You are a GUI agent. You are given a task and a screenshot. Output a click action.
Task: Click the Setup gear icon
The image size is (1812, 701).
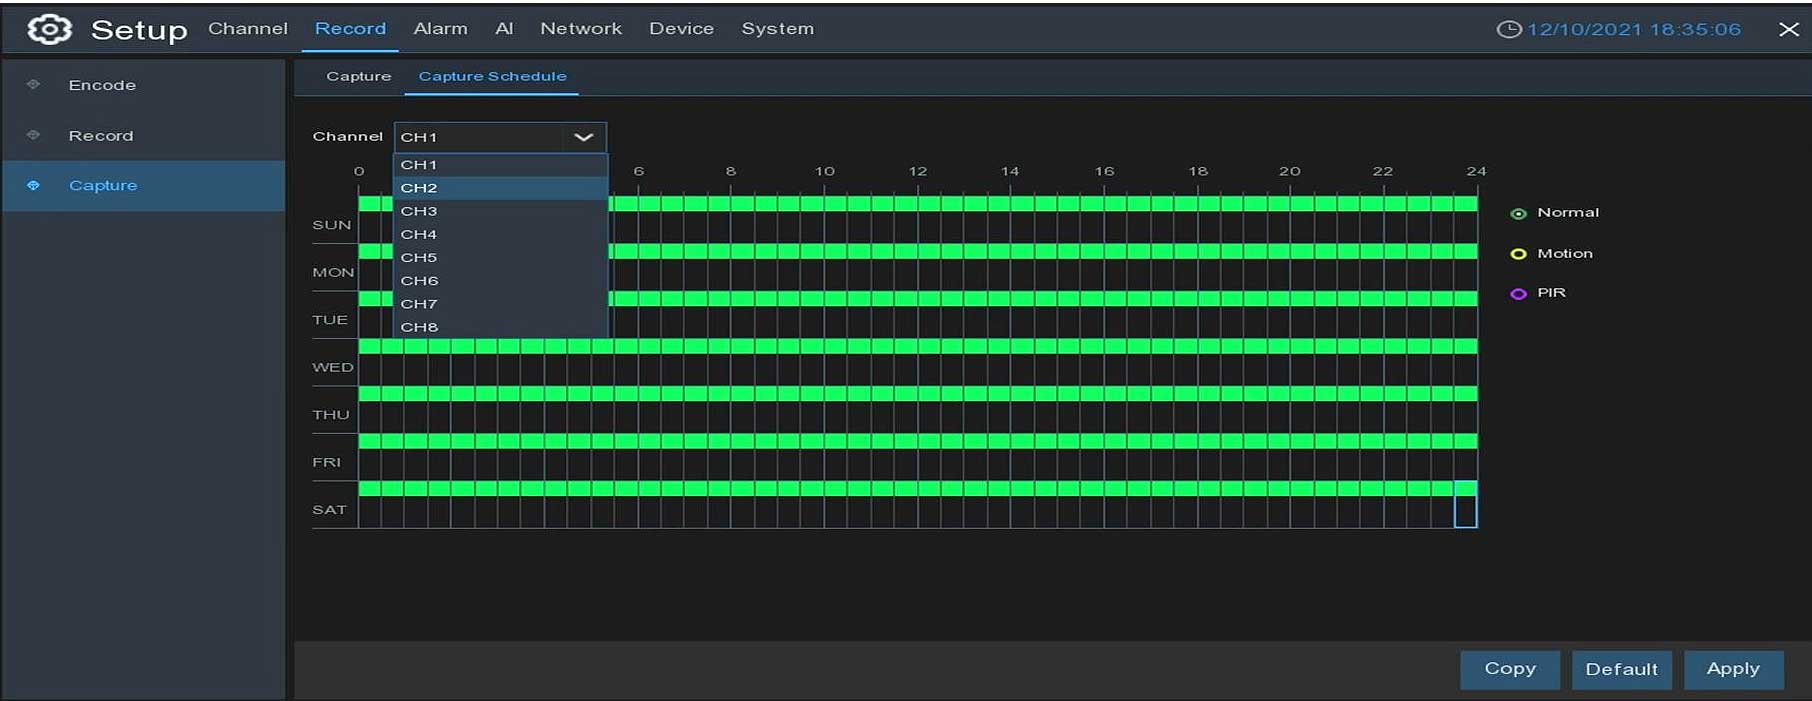[49, 30]
